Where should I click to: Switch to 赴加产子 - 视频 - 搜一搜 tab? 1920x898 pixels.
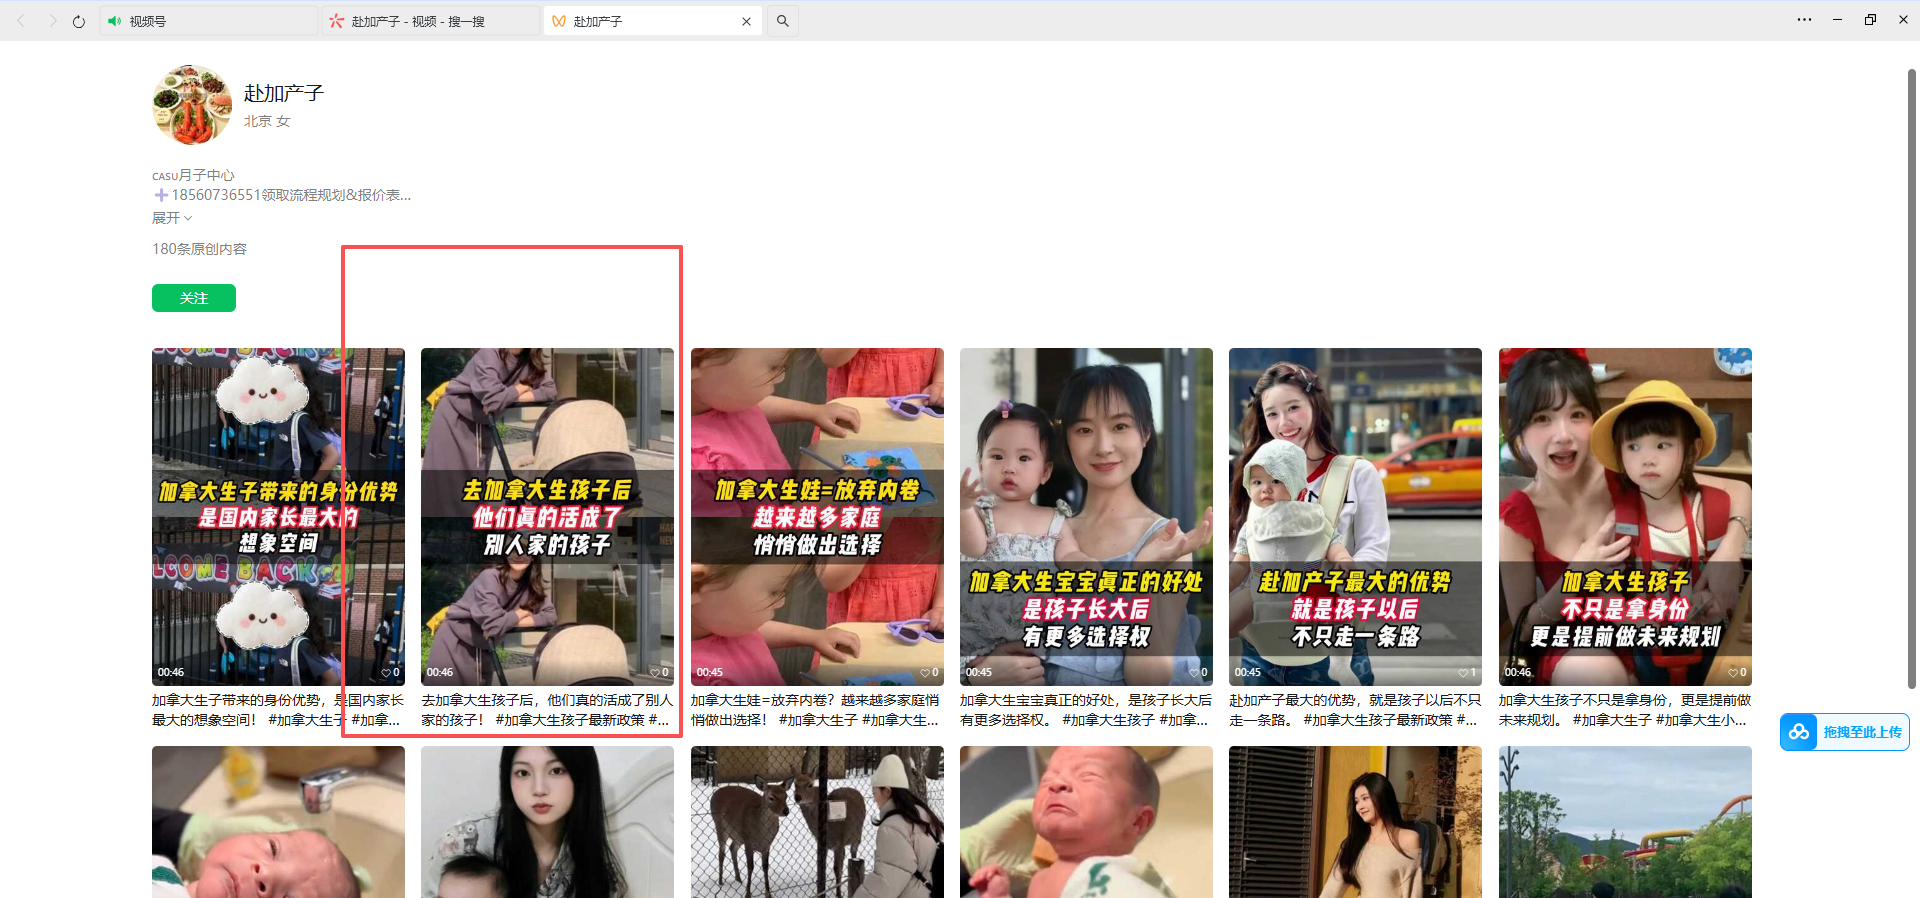tap(430, 21)
